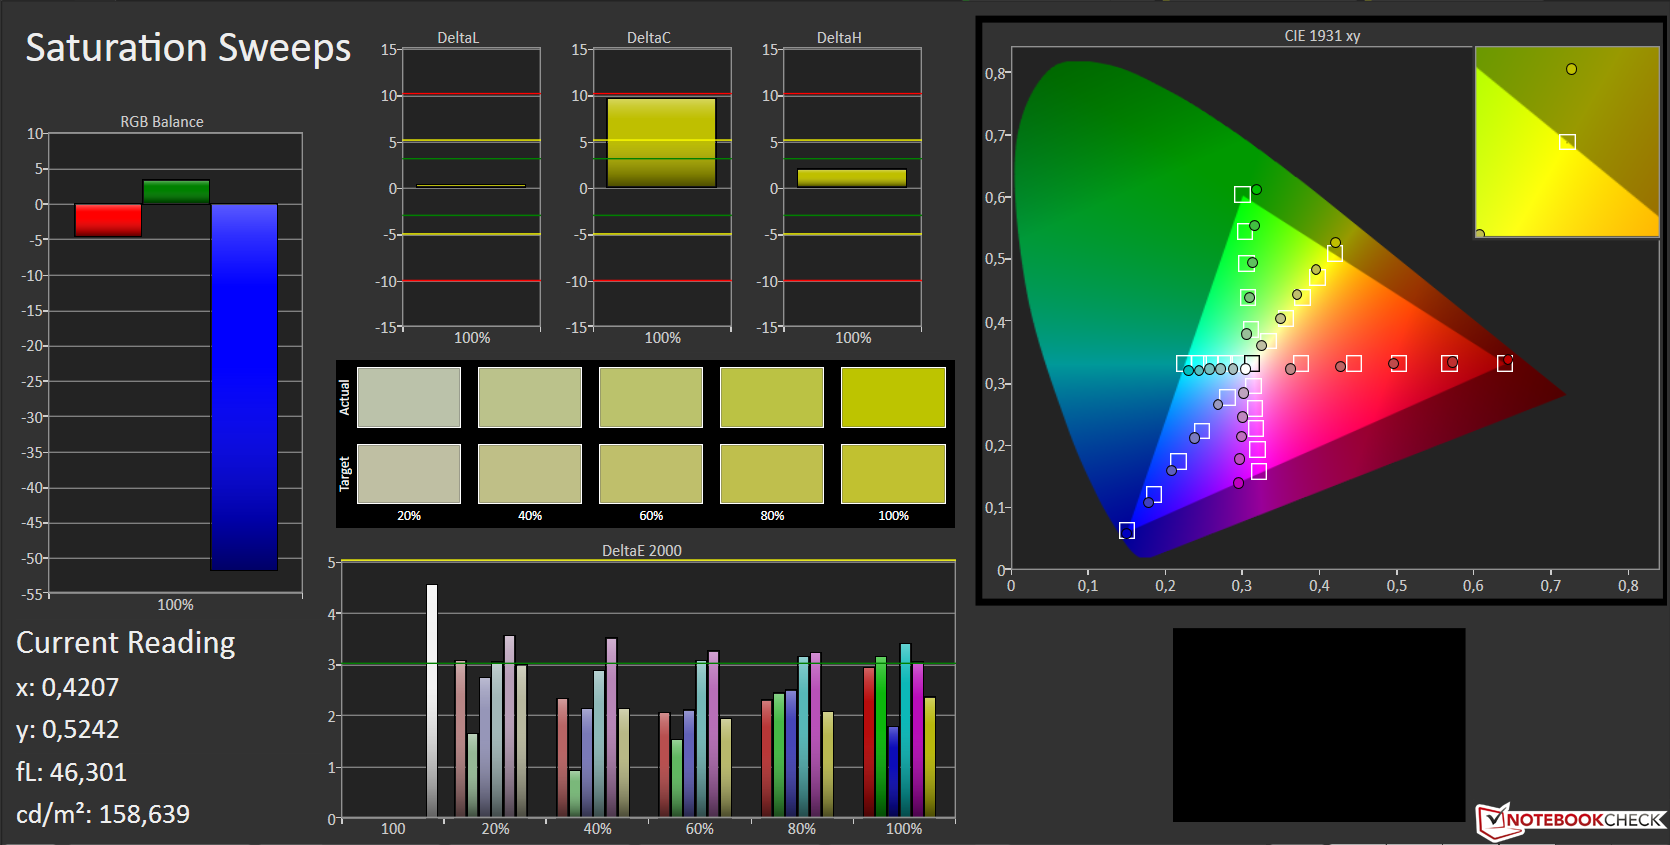Click the 'x: 0,4207' reading
The width and height of the screenshot is (1670, 845).
tap(68, 688)
